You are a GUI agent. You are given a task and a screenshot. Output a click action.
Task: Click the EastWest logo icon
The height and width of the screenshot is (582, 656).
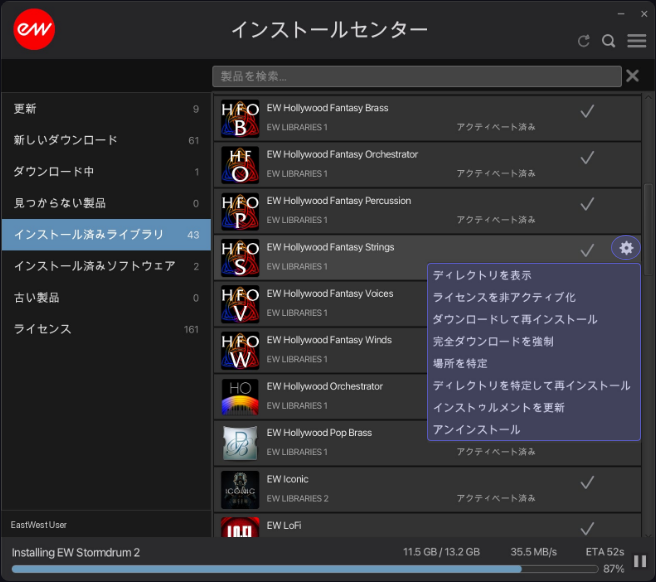pos(34,29)
